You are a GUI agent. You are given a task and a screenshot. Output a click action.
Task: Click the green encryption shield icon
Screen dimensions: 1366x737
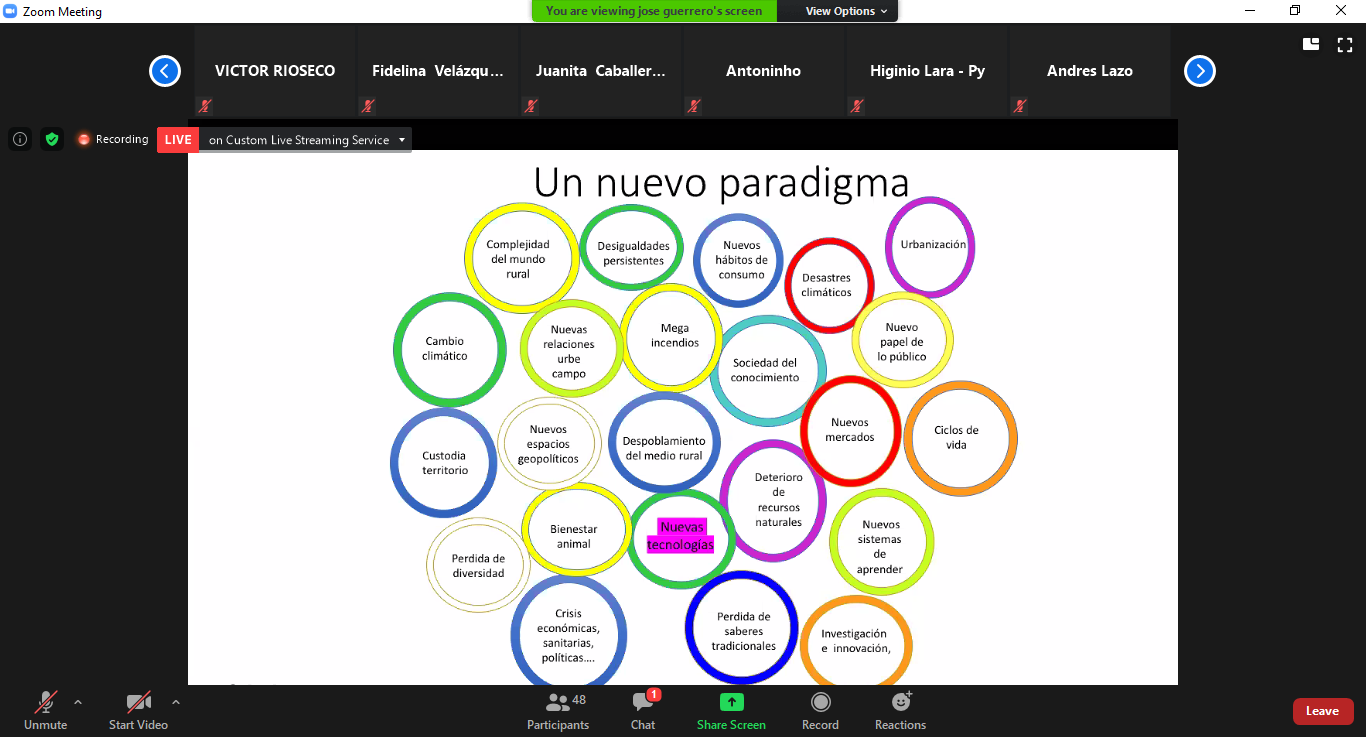[52, 140]
